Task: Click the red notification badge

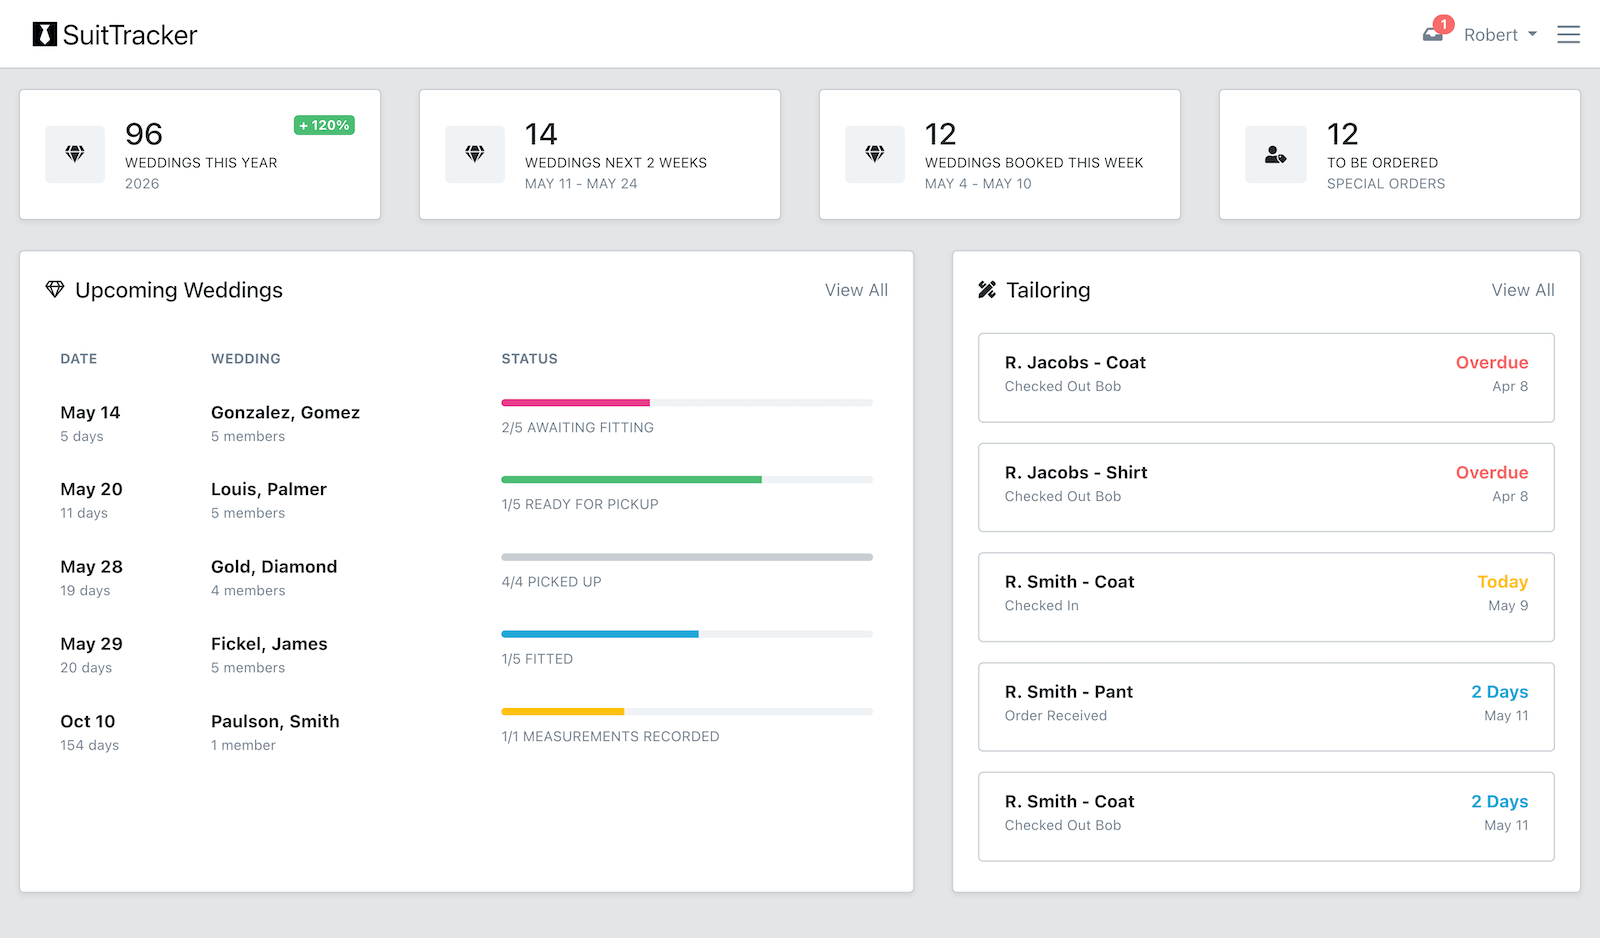Action: (x=1443, y=25)
